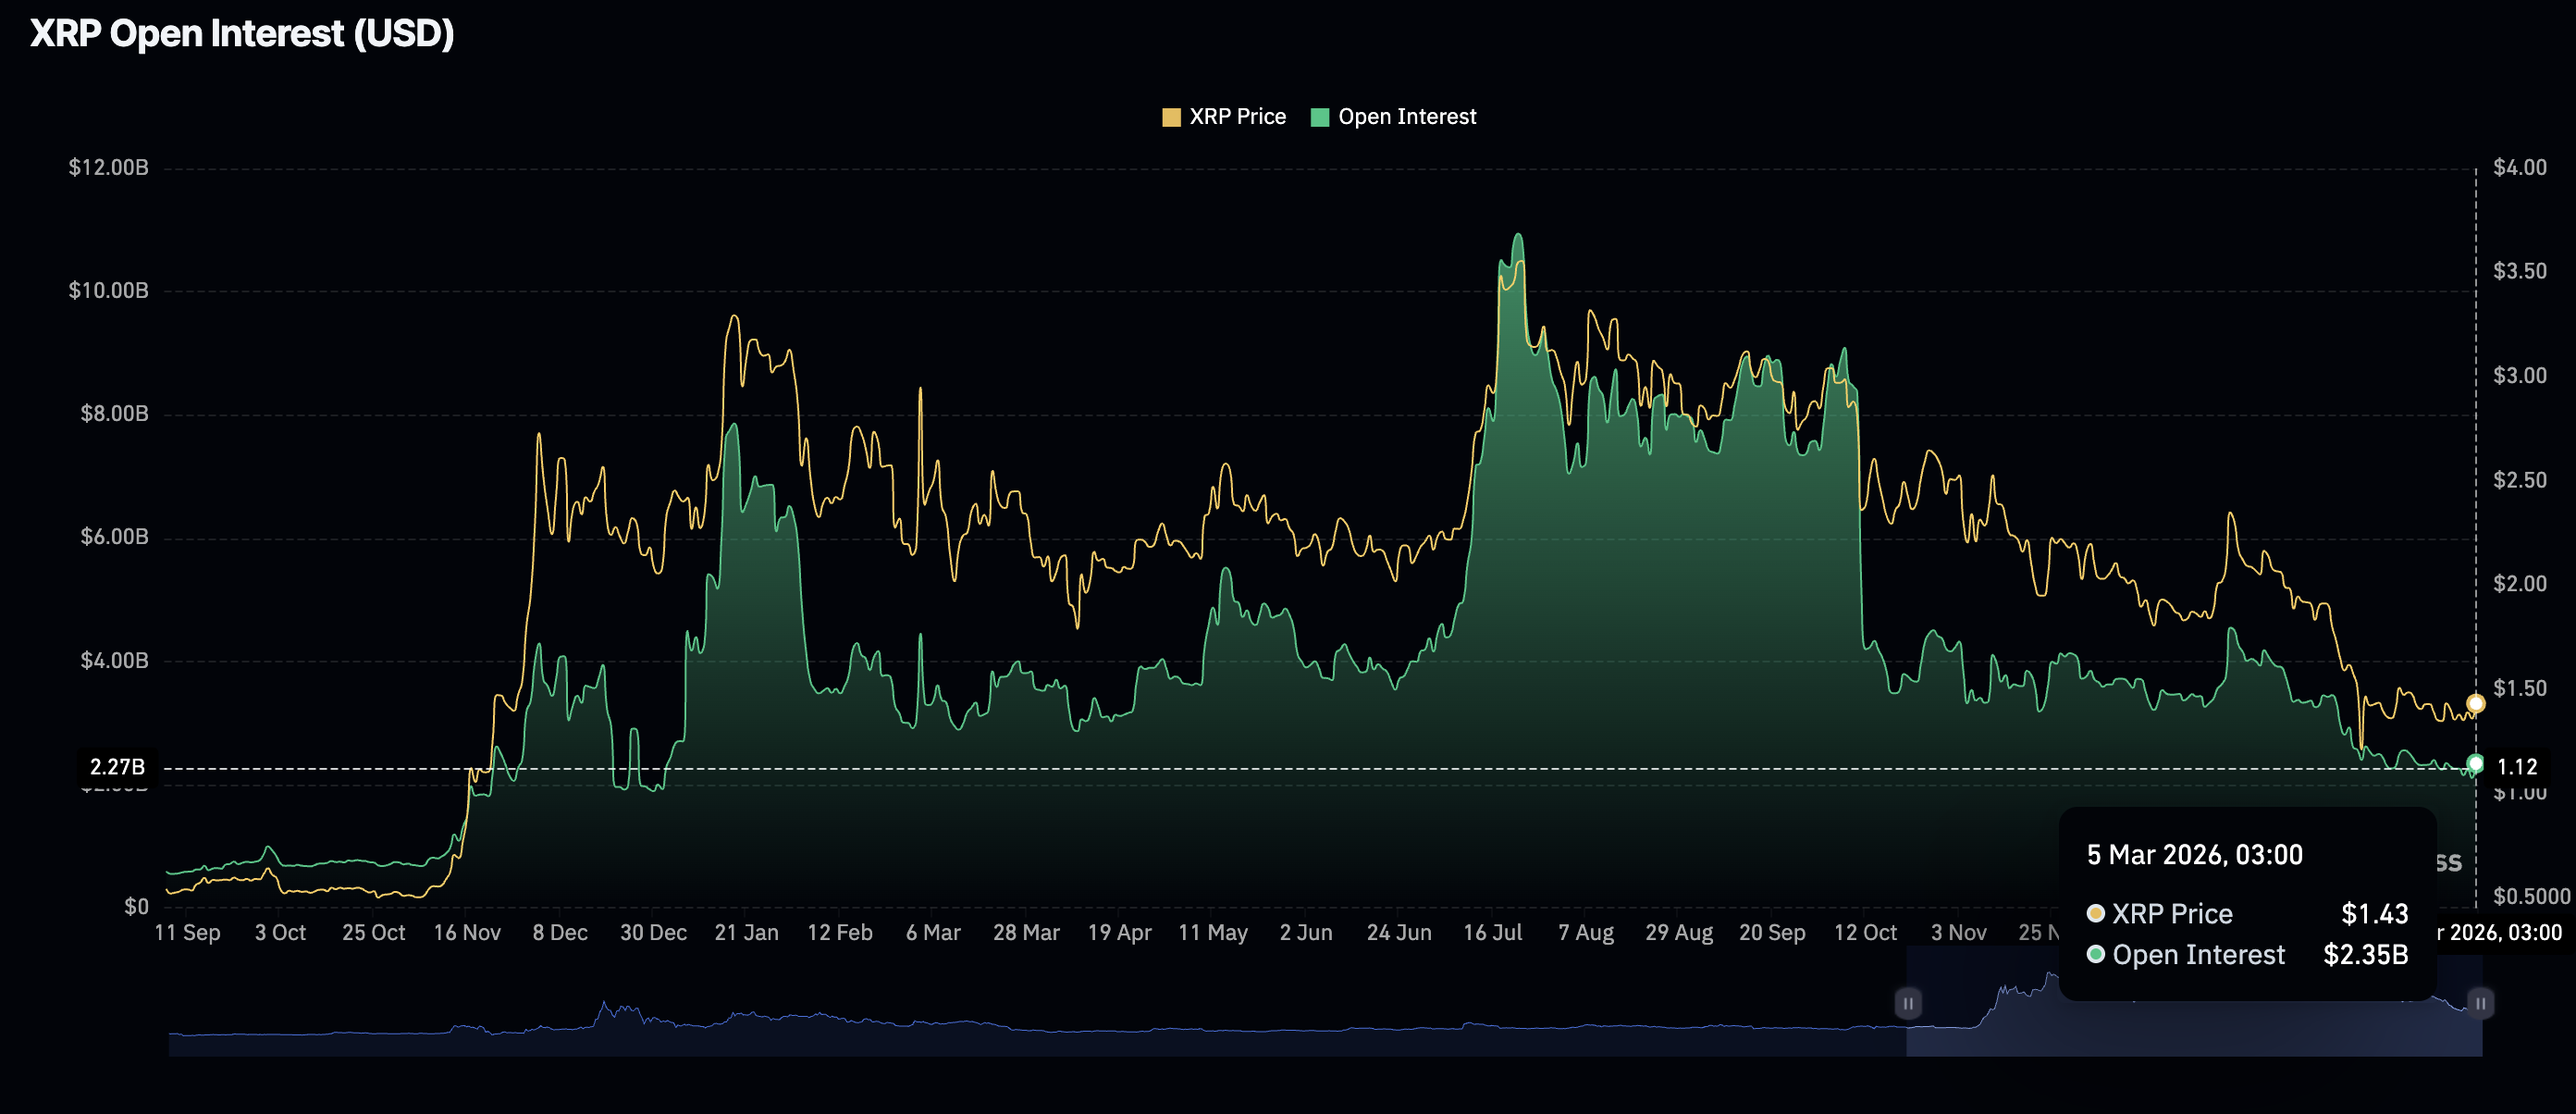The height and width of the screenshot is (1114, 2576).
Task: Click the 11 Sep x-axis date label
Action: click(187, 932)
